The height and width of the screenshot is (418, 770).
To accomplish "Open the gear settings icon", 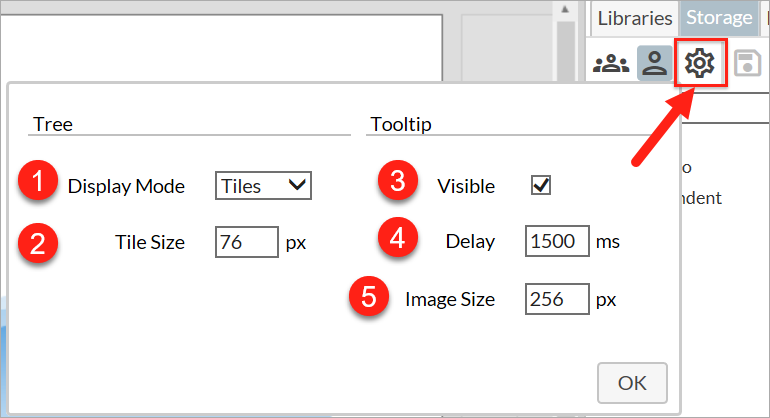I will [x=699, y=64].
